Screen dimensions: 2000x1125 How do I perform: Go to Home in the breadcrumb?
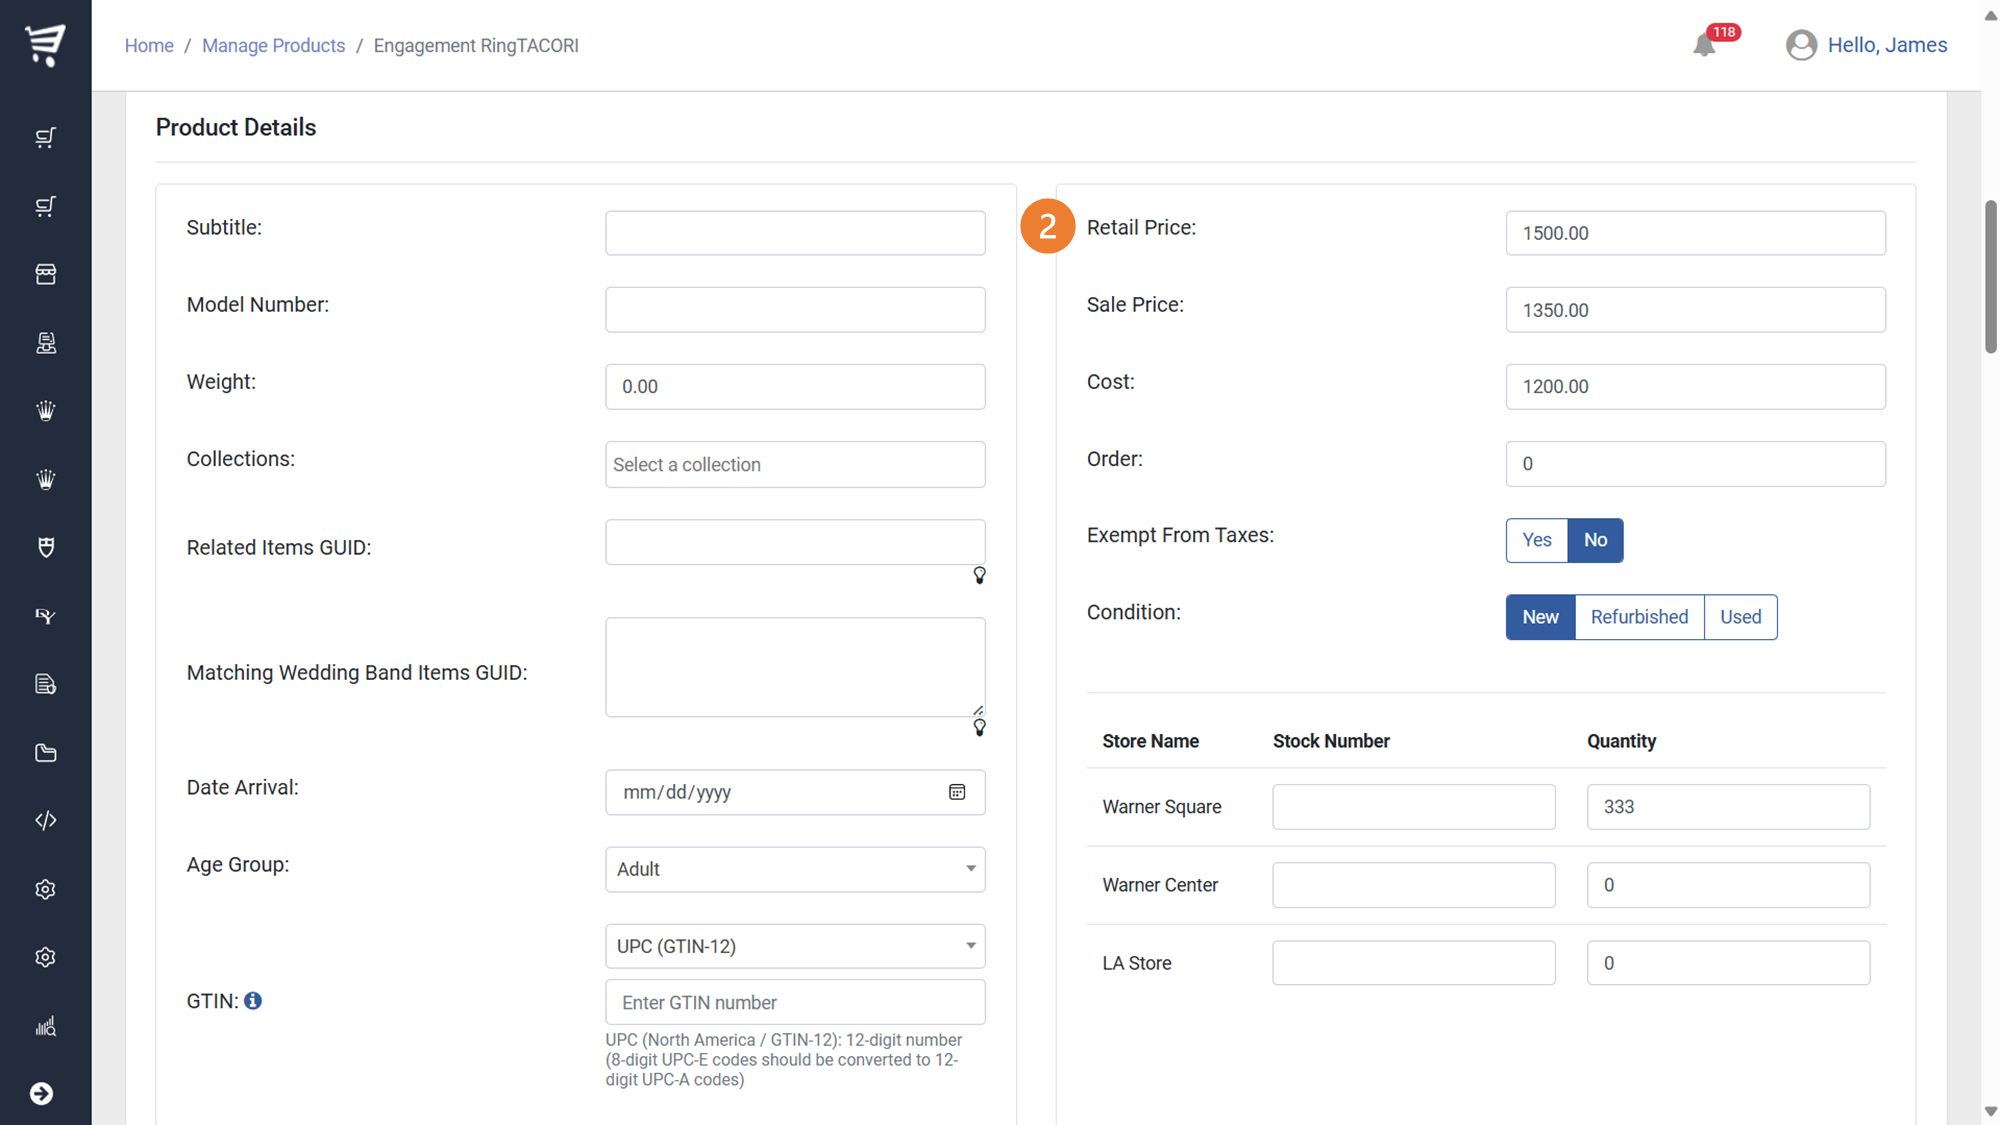point(149,45)
